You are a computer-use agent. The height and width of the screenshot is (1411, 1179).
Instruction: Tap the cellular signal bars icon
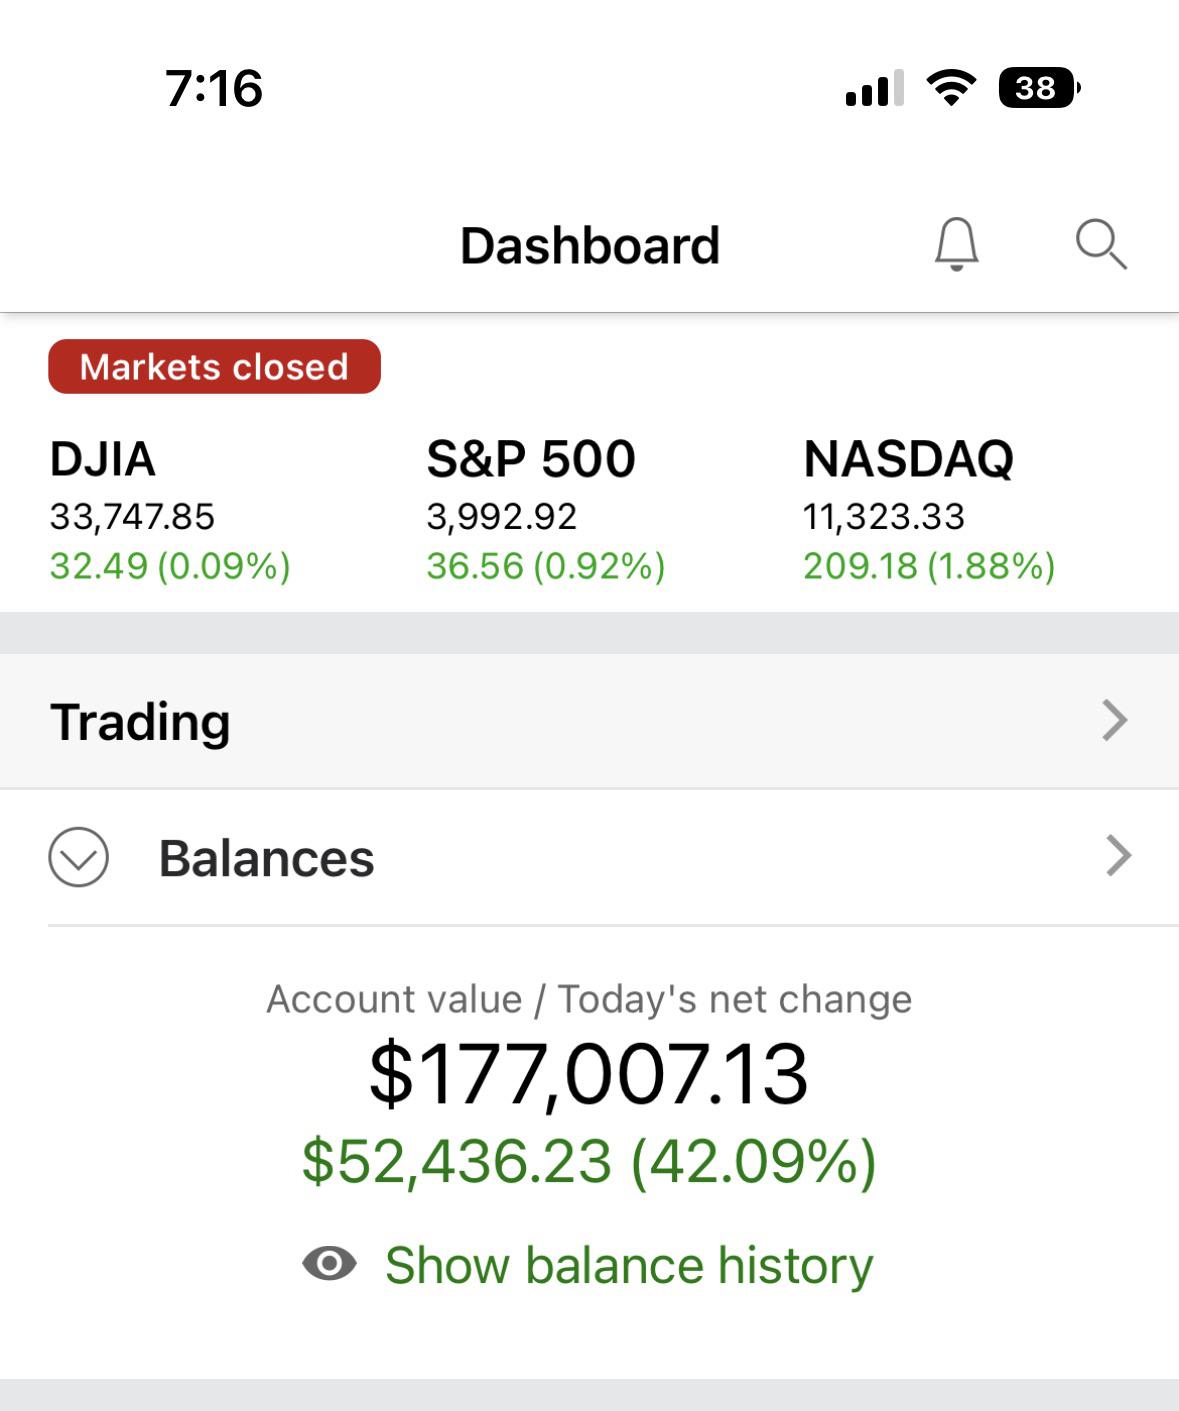(x=874, y=88)
